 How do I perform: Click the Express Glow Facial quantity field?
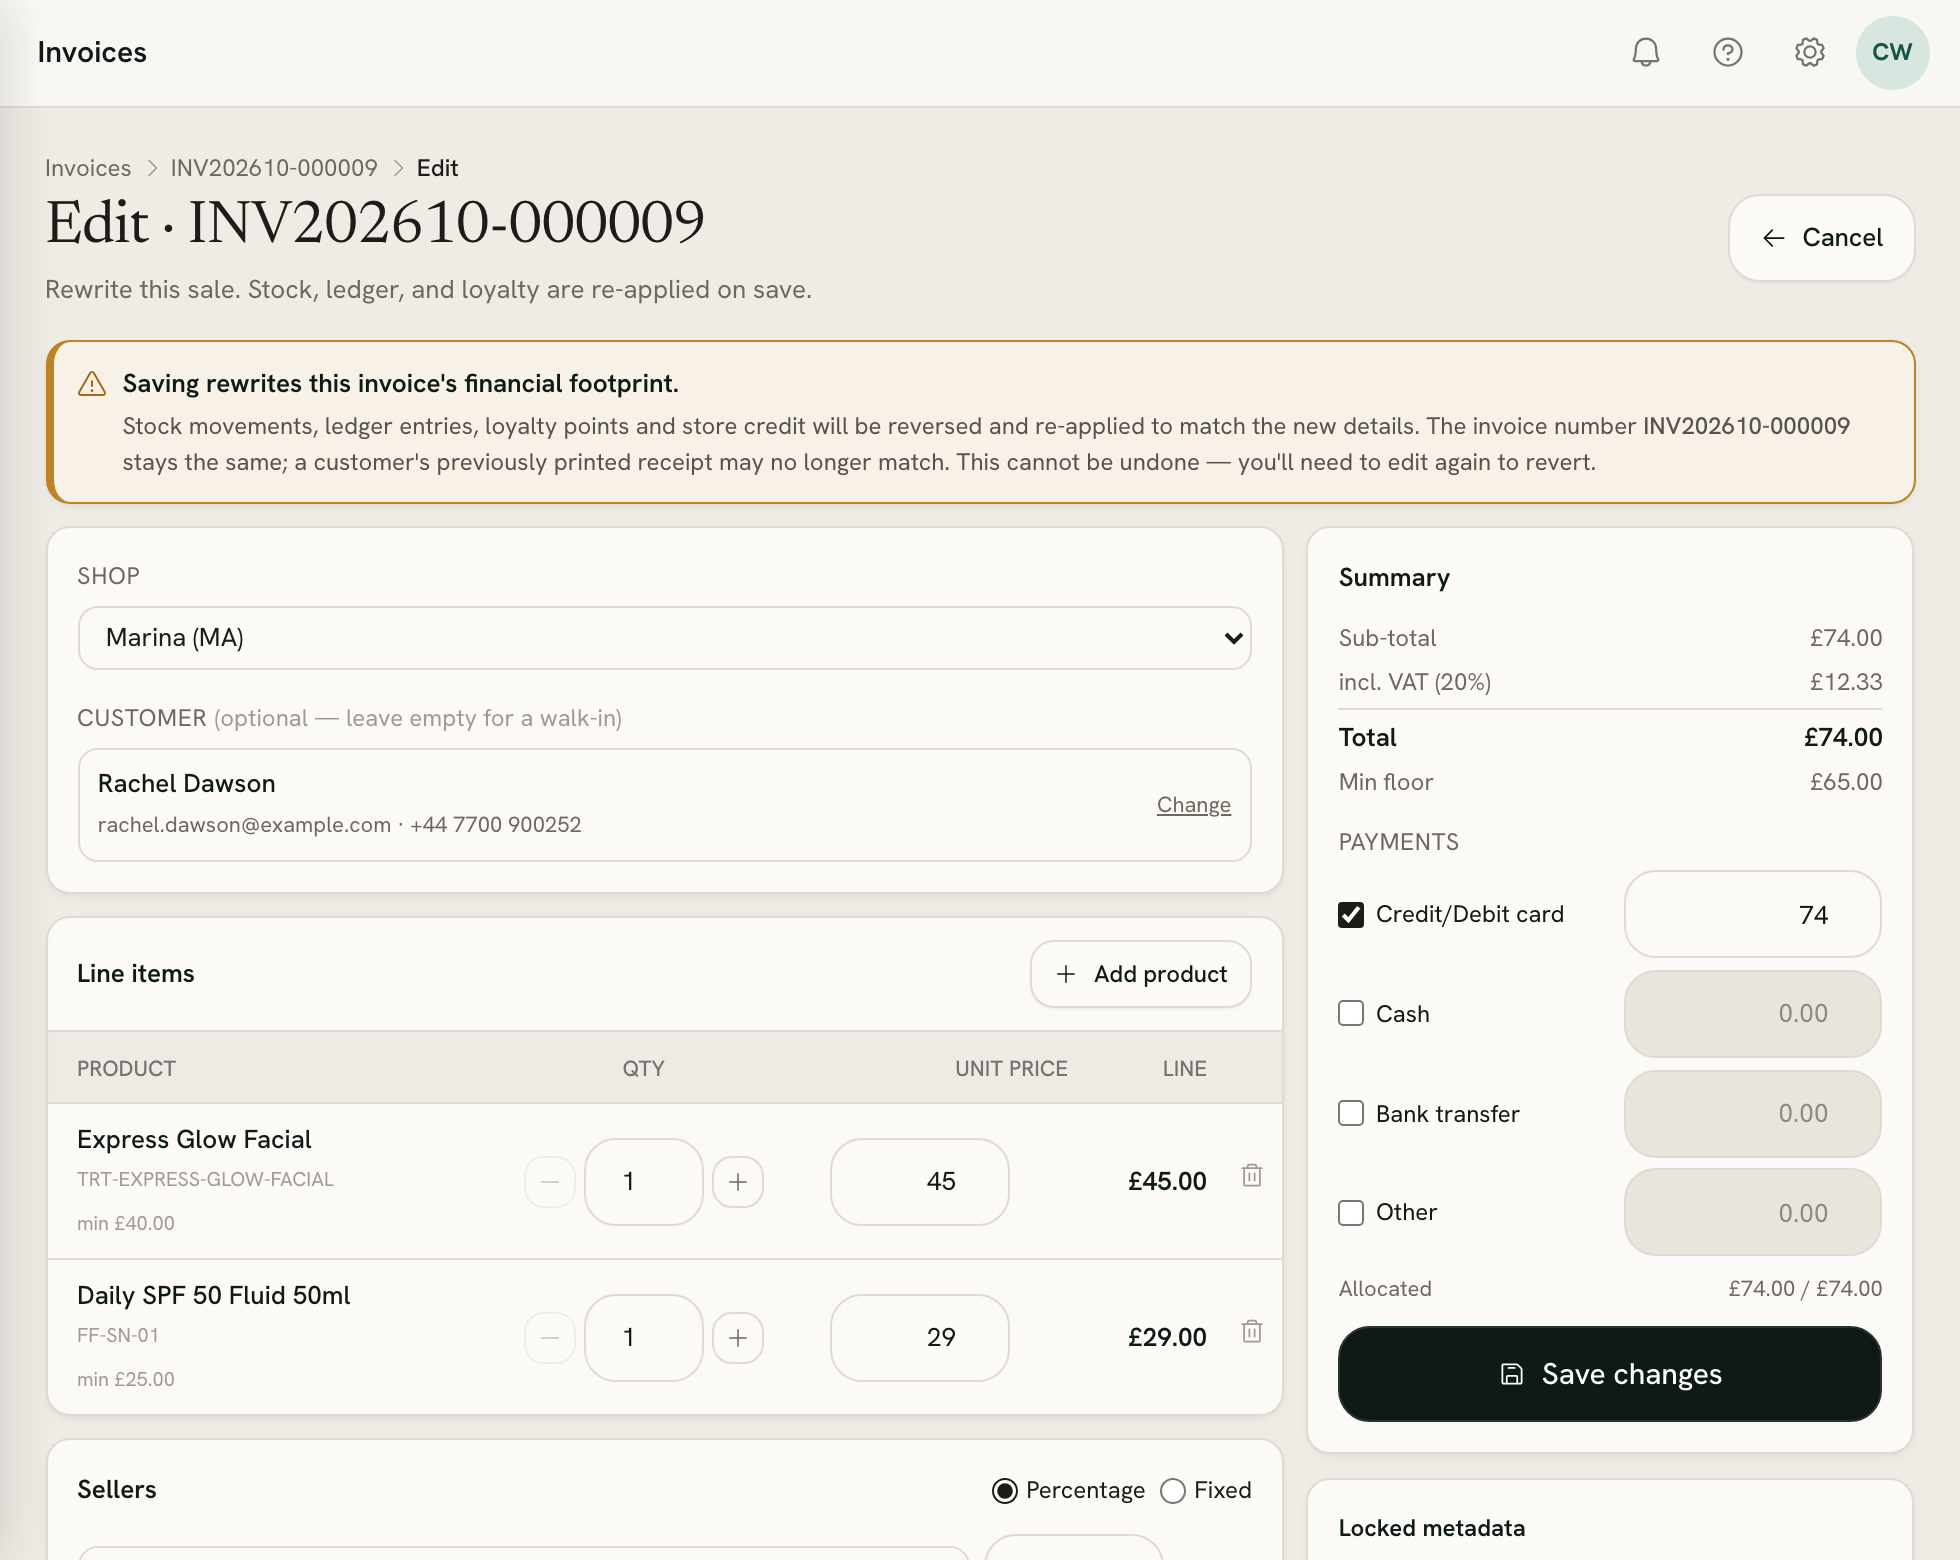point(644,1182)
